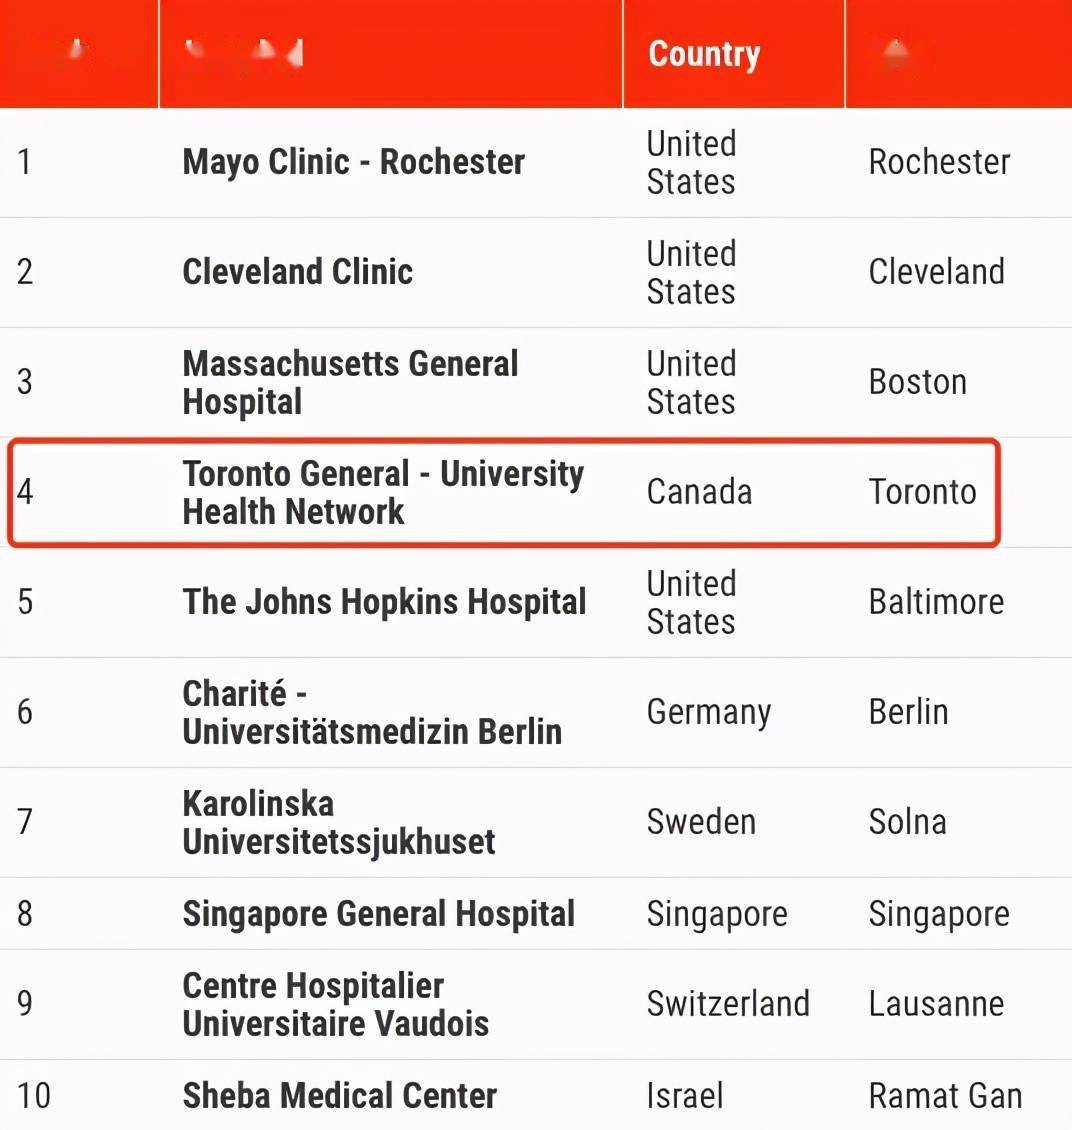
Task: Select the Switzerland country cell
Action: coord(728,1004)
